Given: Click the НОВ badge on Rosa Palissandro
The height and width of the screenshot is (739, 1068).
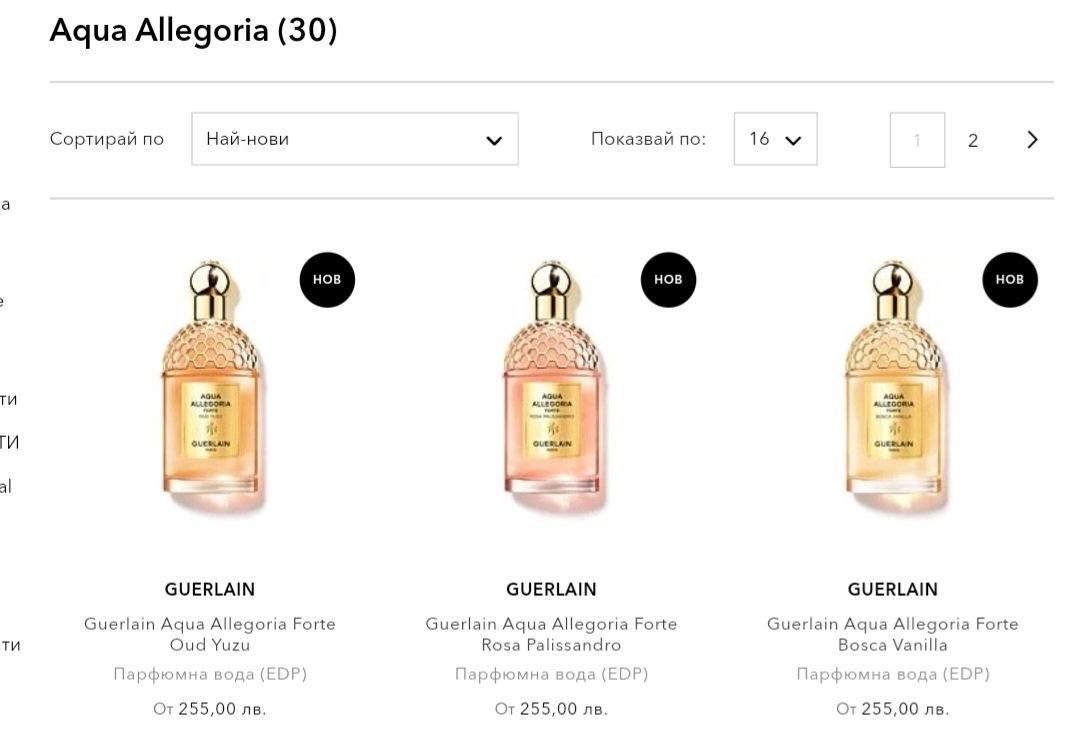Looking at the screenshot, I should click(668, 280).
